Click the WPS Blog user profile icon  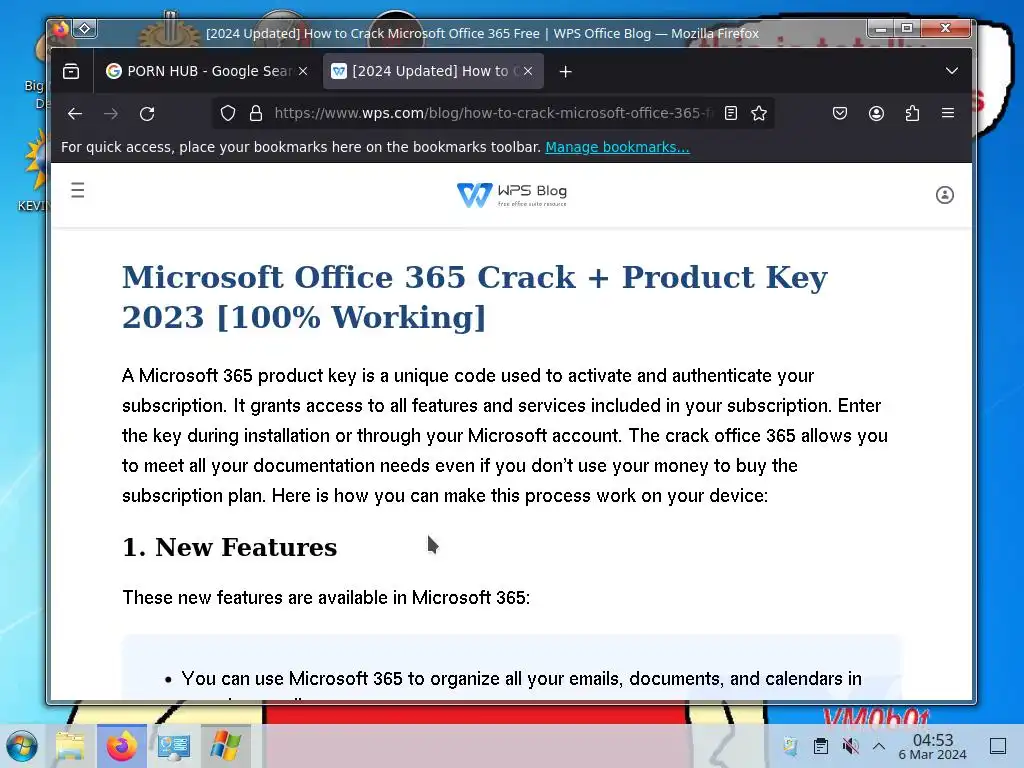tap(944, 195)
